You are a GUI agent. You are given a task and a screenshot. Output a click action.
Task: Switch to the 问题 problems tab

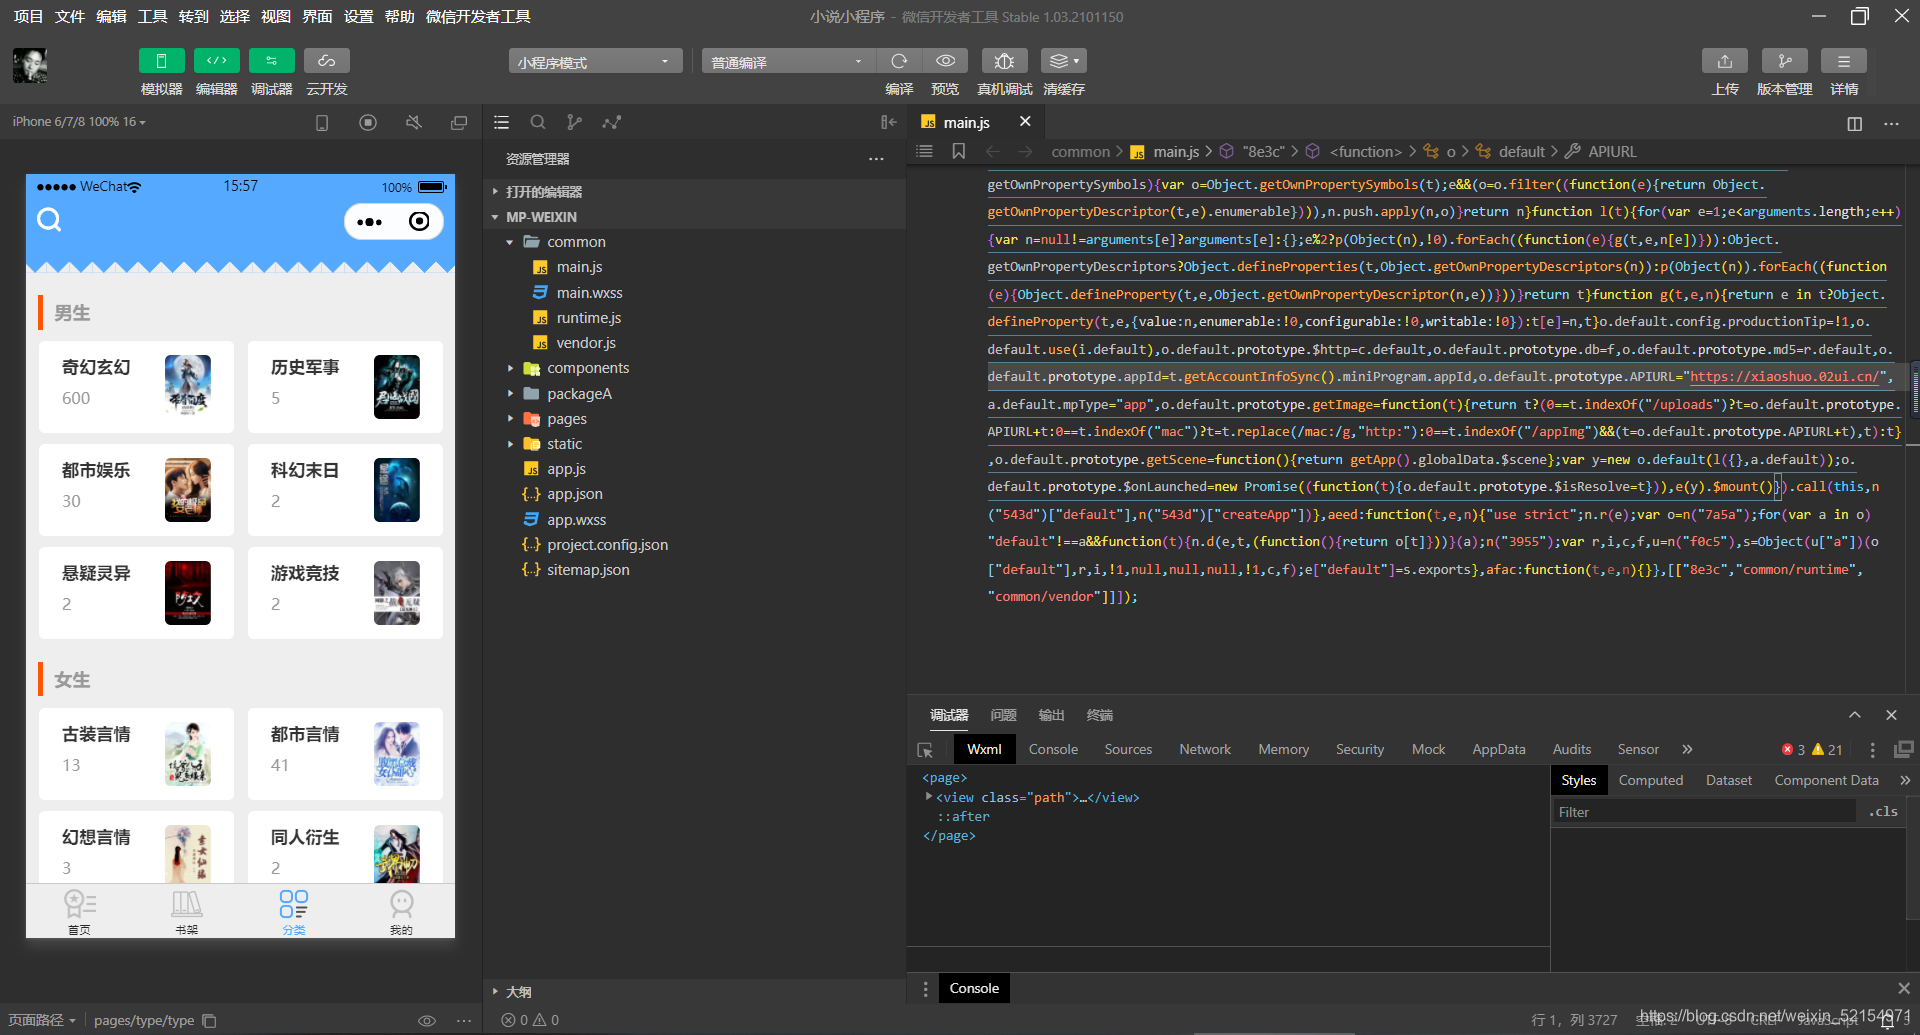point(1003,715)
